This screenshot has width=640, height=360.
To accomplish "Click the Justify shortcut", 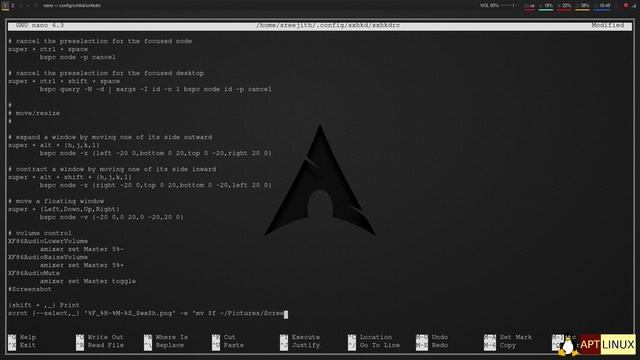I will tap(300, 345).
